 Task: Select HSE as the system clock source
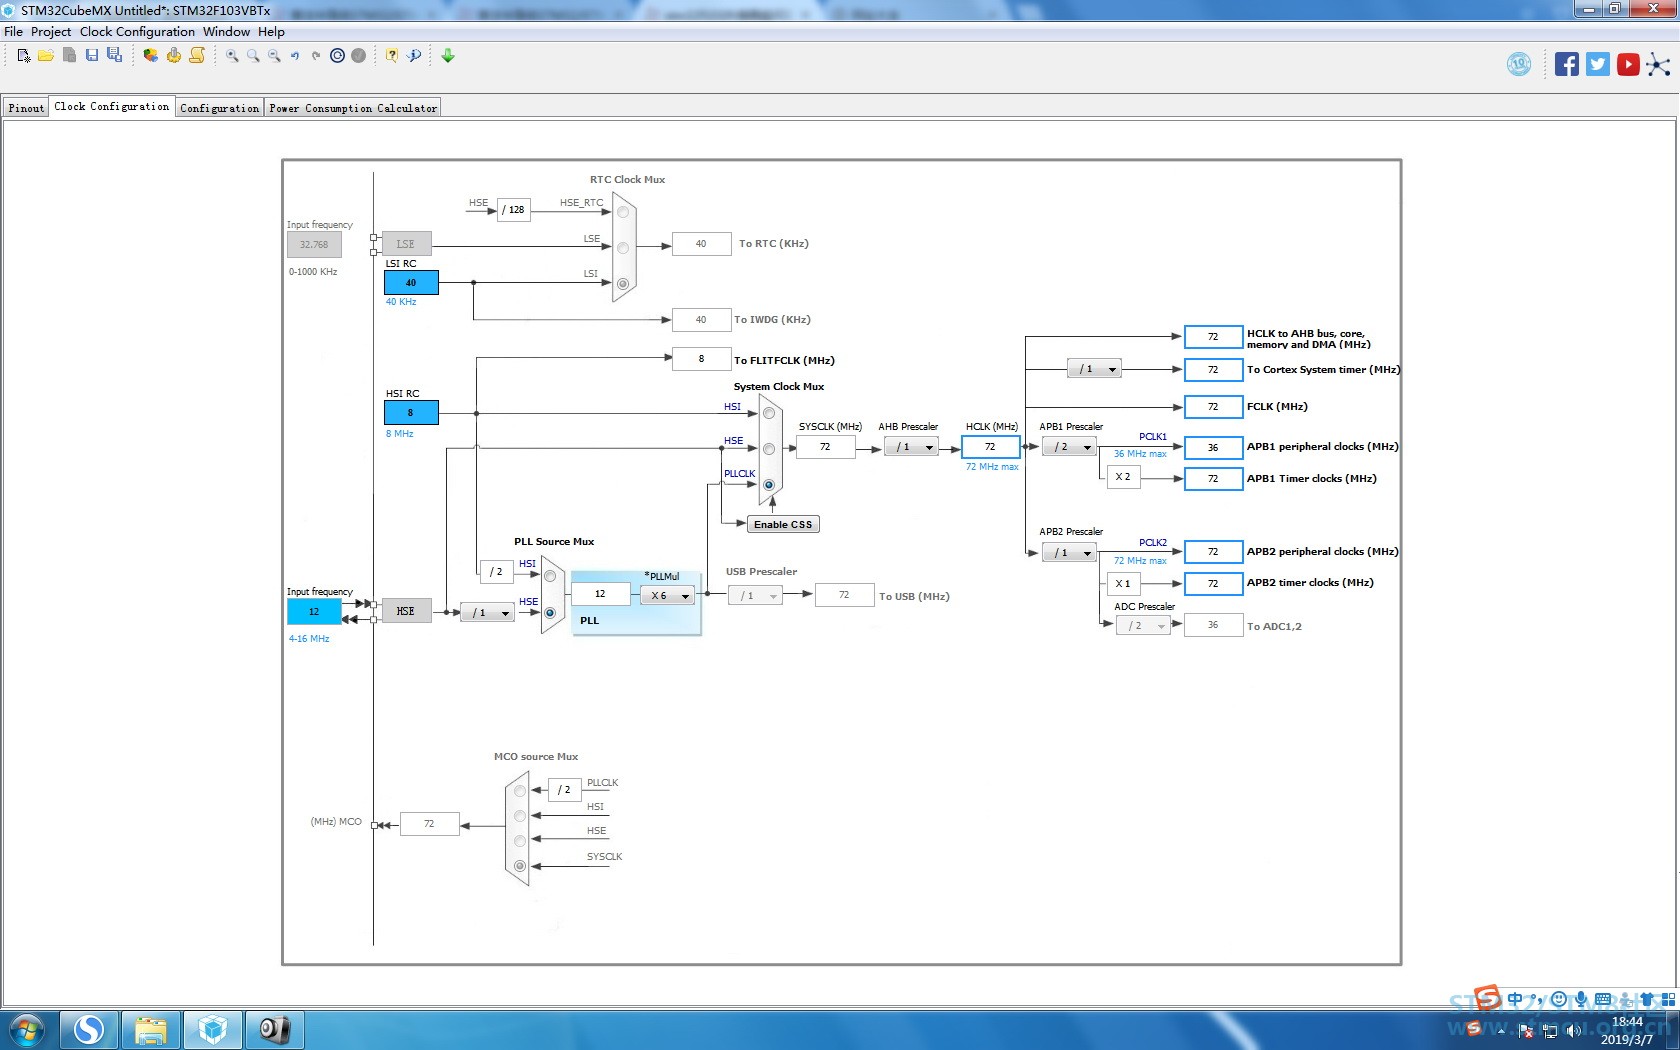pyautogui.click(x=769, y=449)
